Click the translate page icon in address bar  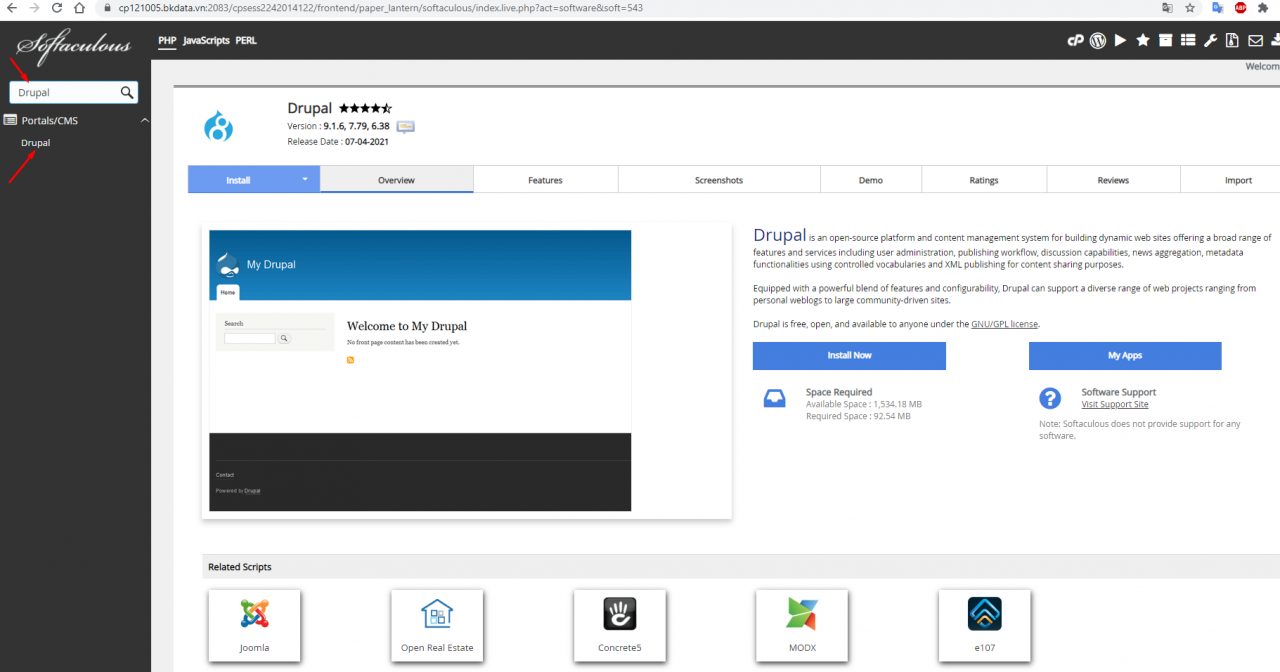pyautogui.click(x=1166, y=7)
